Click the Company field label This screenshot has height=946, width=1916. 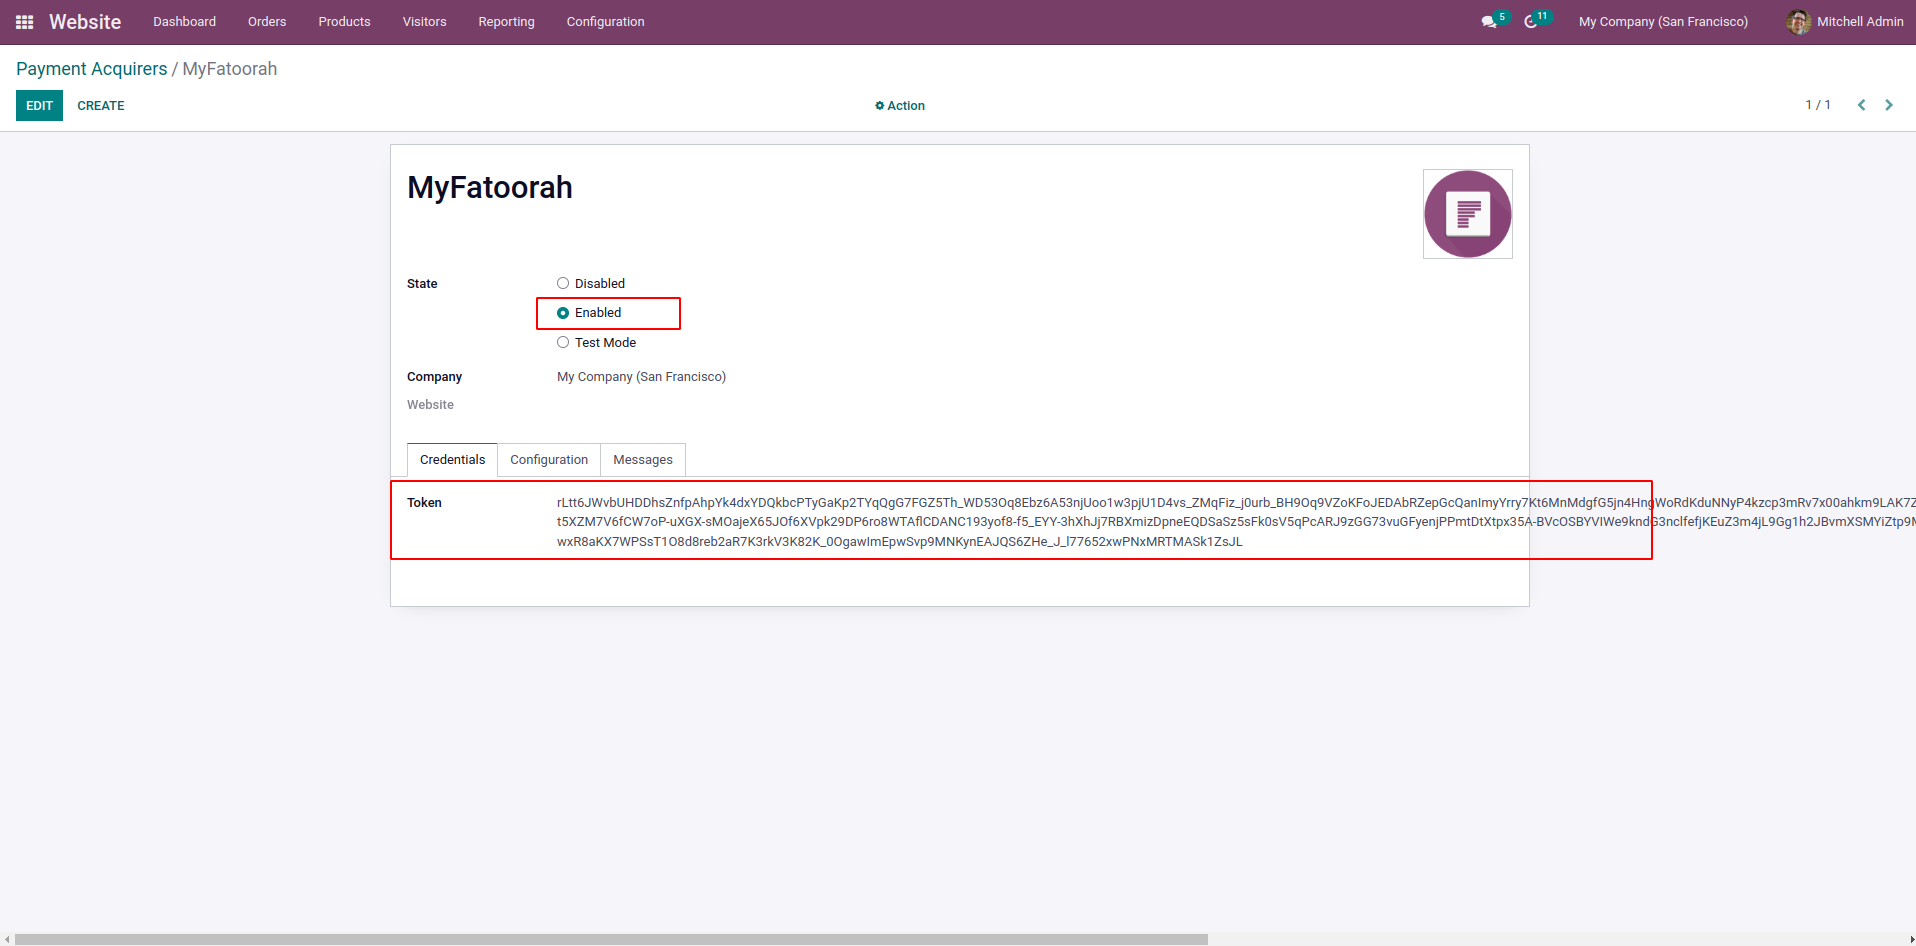point(434,377)
